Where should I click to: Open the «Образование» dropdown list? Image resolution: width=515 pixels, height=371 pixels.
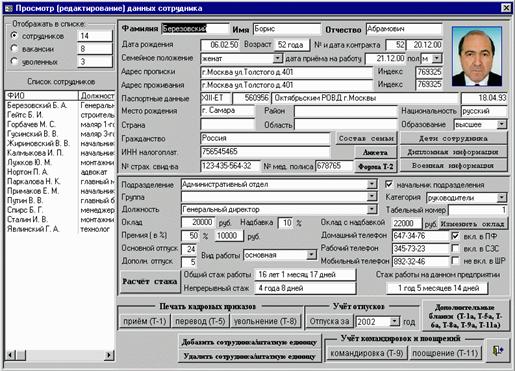point(502,125)
